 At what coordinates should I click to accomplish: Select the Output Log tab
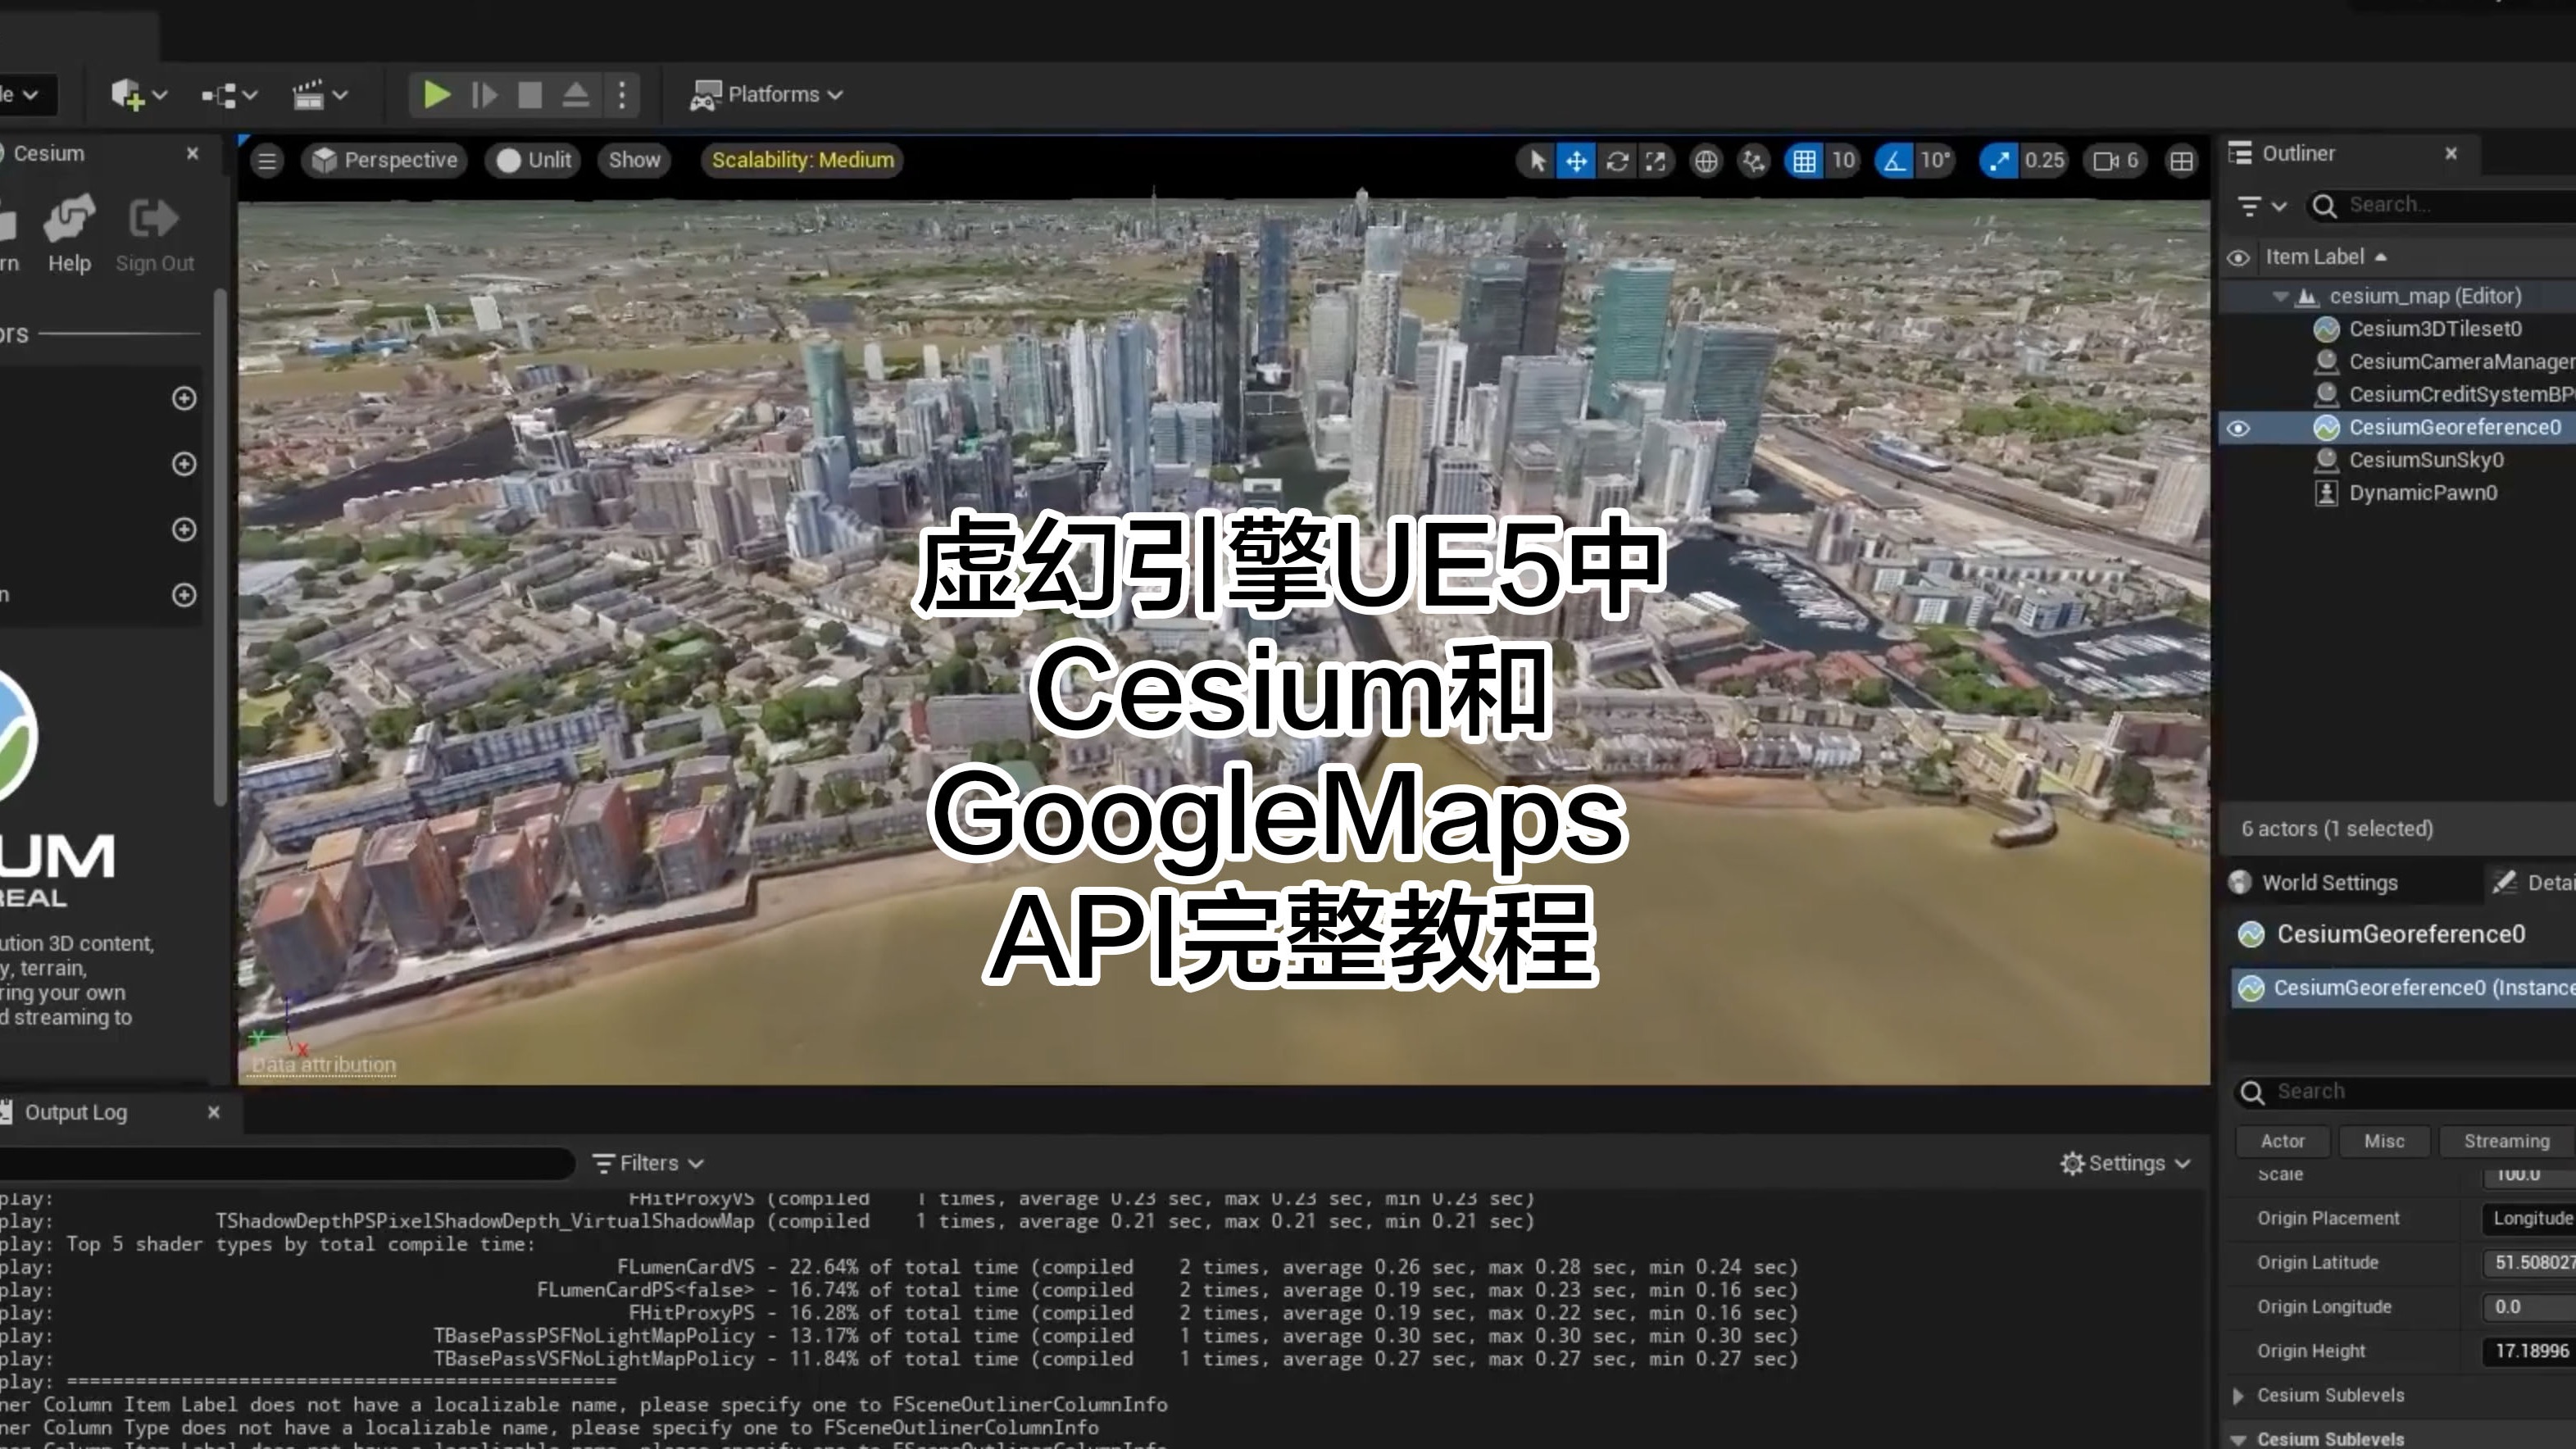coord(75,1113)
